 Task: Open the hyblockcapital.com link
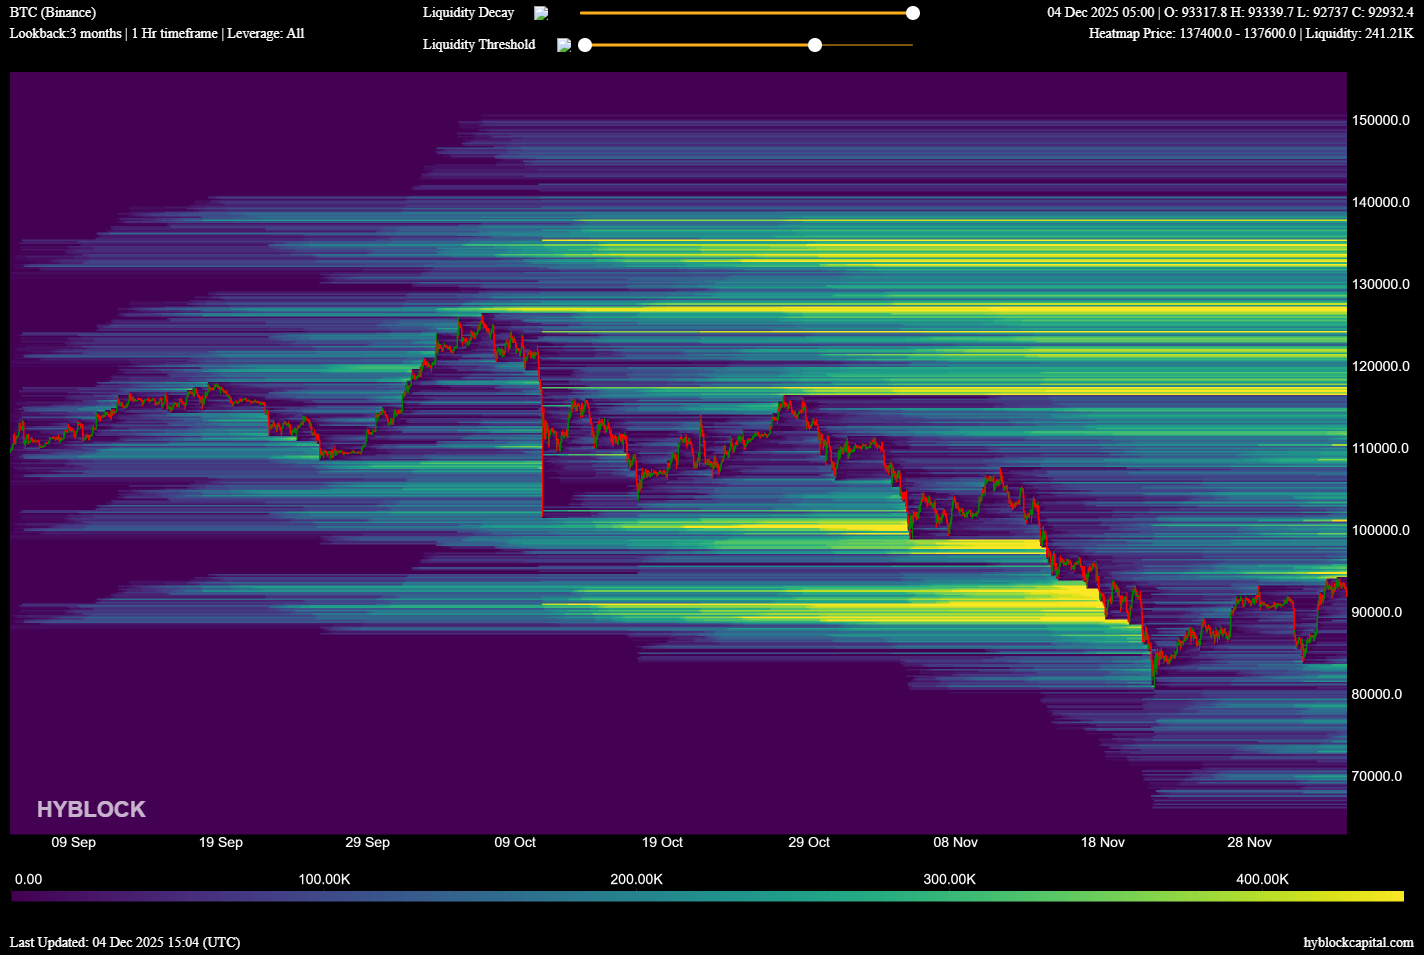click(x=1356, y=942)
